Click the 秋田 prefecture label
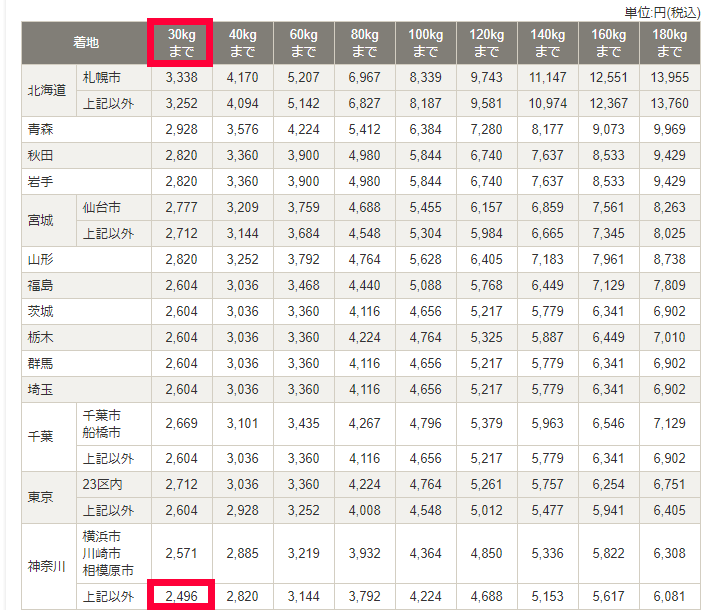 41,155
